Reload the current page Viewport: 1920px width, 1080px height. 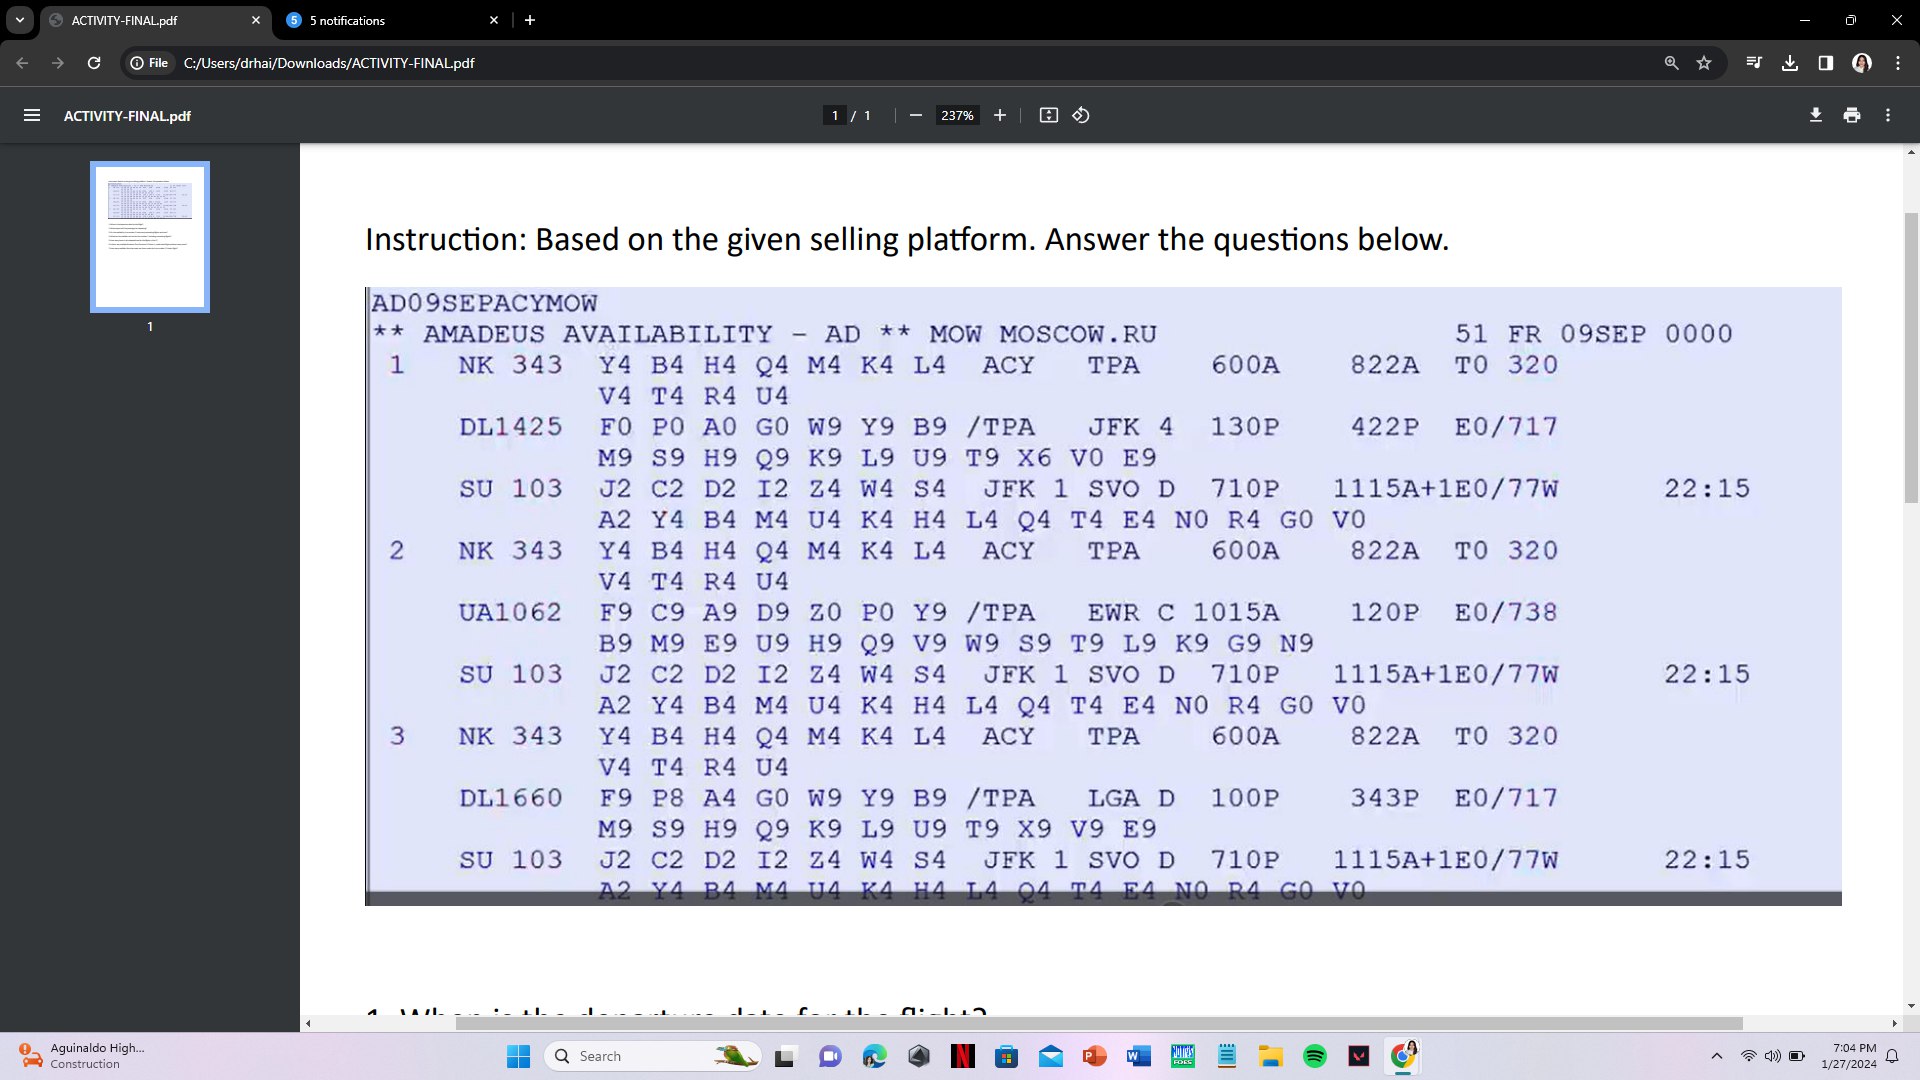click(94, 63)
